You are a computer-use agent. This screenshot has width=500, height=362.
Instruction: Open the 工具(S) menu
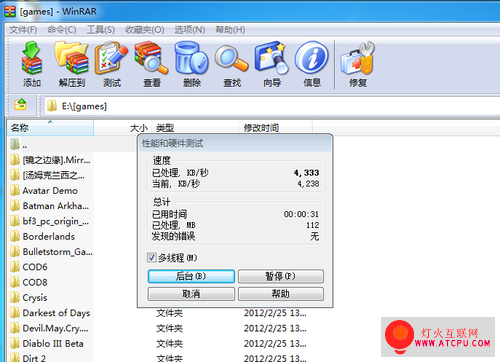[101, 30]
